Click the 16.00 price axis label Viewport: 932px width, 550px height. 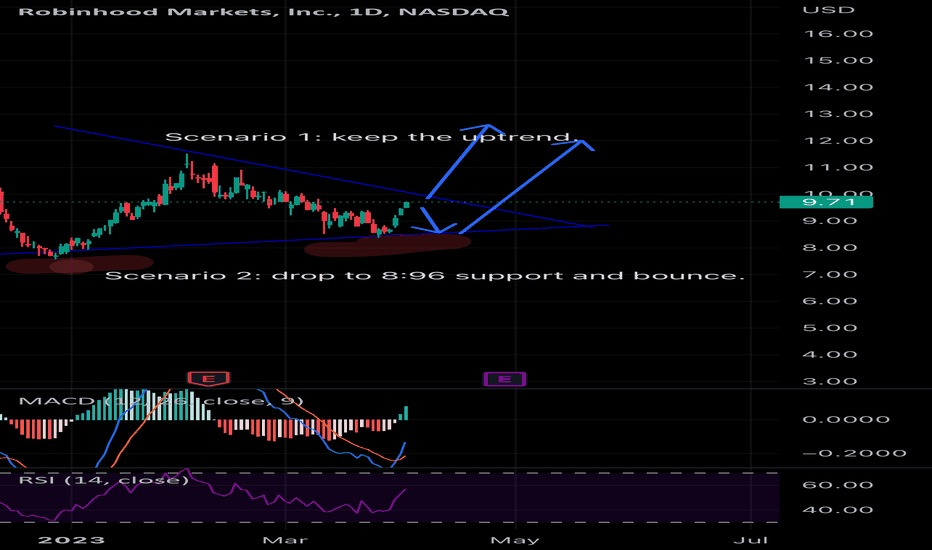pyautogui.click(x=838, y=34)
